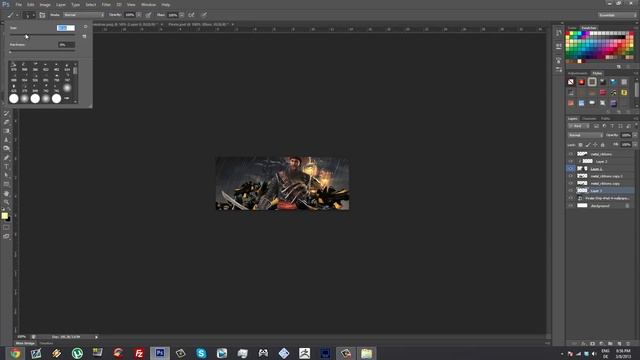Viewport: 640px width, 360px height.
Task: Click the airbrush build-up icon
Action: coord(191,15)
